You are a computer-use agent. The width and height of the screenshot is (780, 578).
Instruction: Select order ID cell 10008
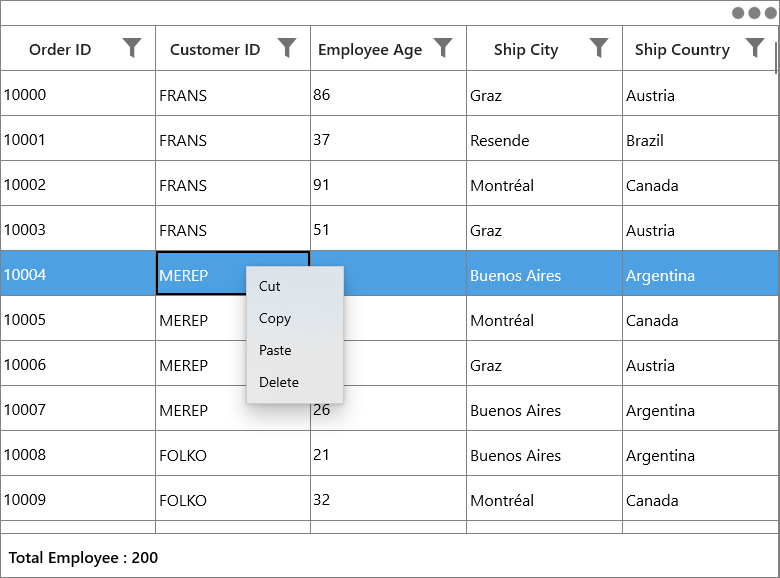(x=78, y=454)
